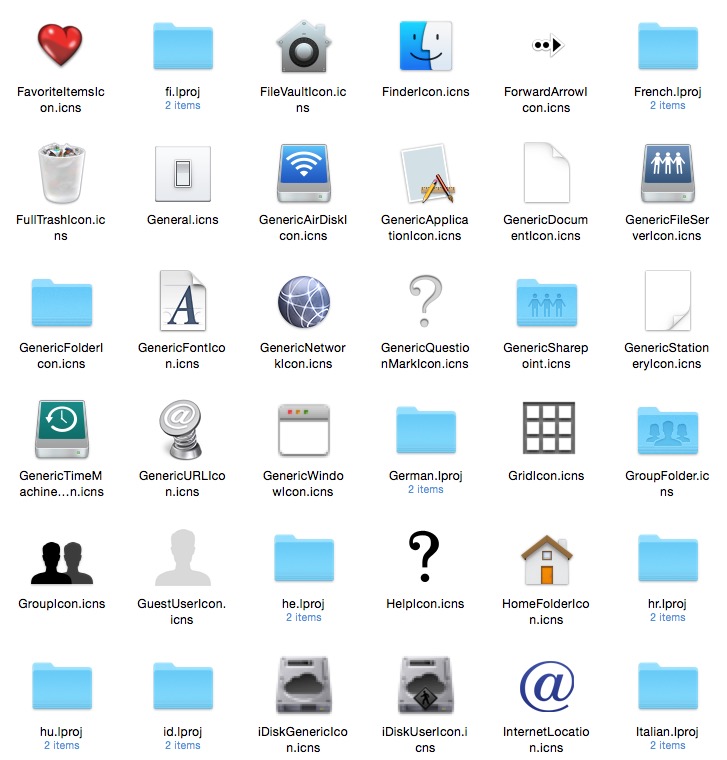Click the InternetLocation.icns filename label
The width and height of the screenshot is (727, 760).
point(546,739)
